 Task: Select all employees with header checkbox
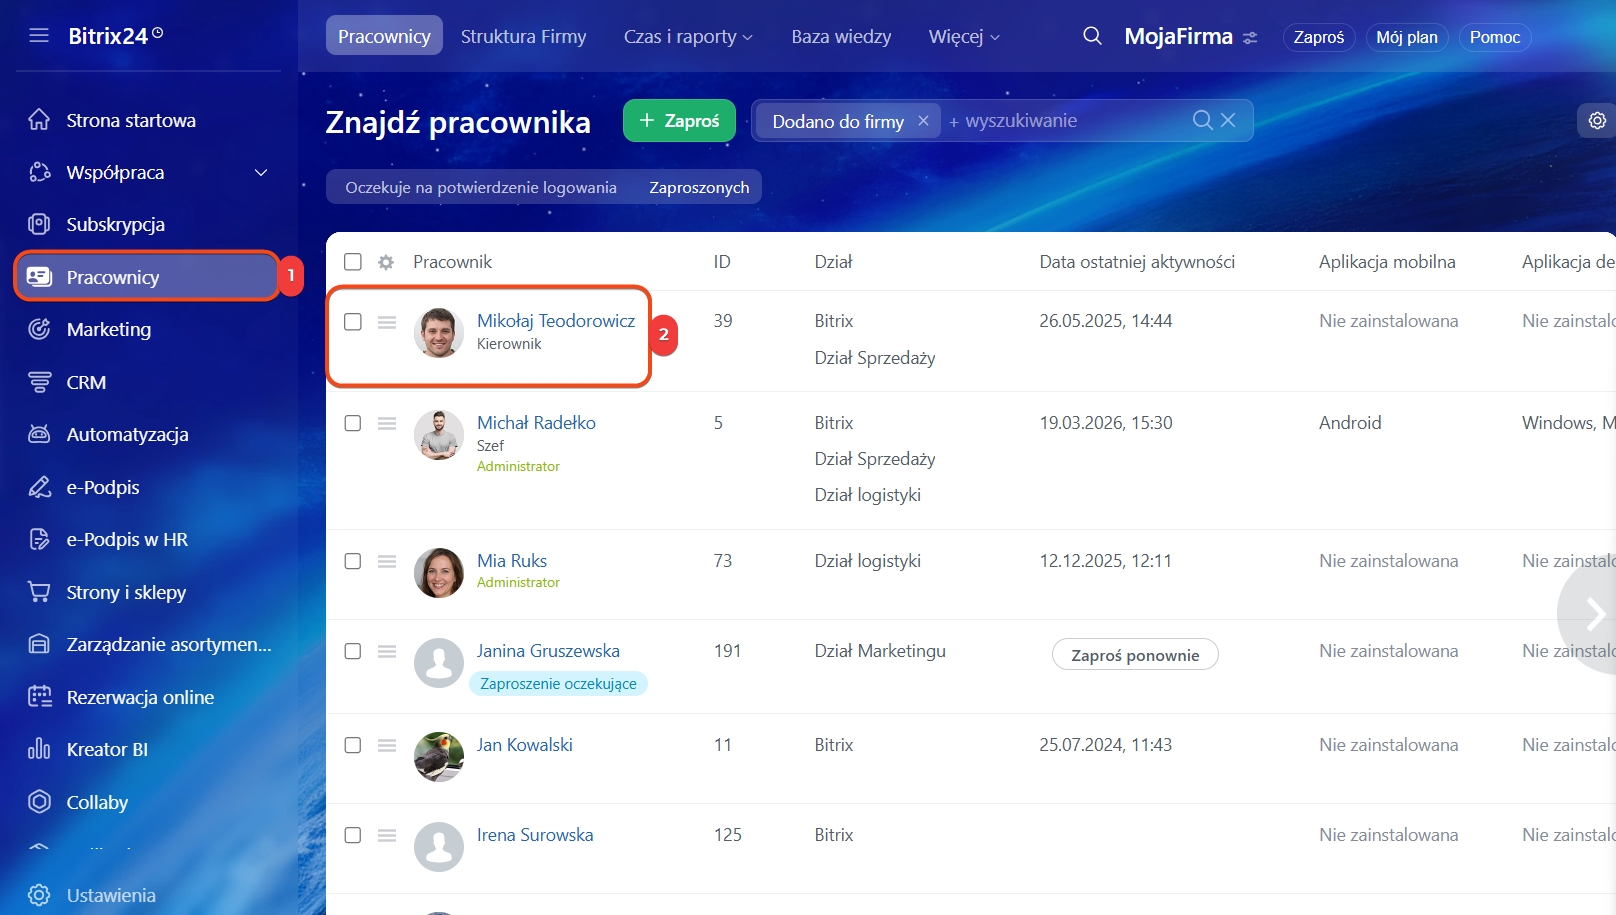353,262
